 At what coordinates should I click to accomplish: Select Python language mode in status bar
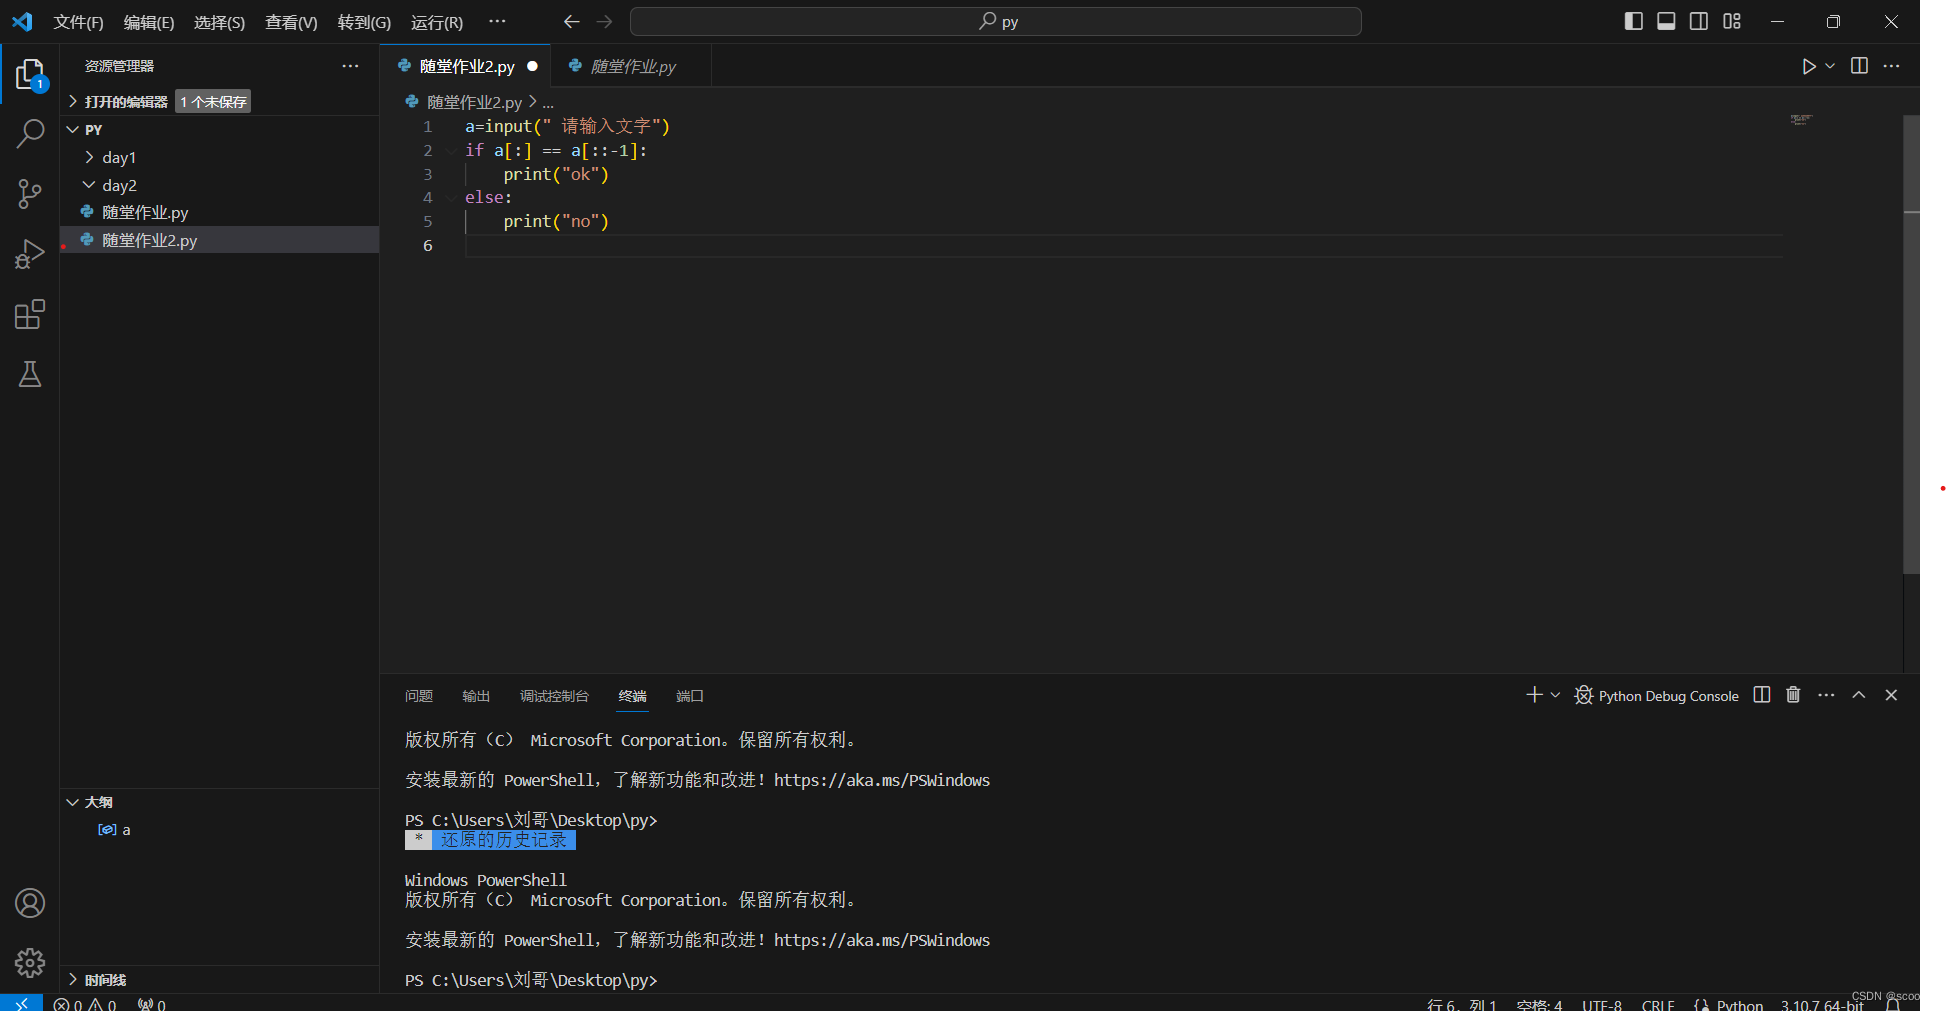(x=1740, y=1004)
